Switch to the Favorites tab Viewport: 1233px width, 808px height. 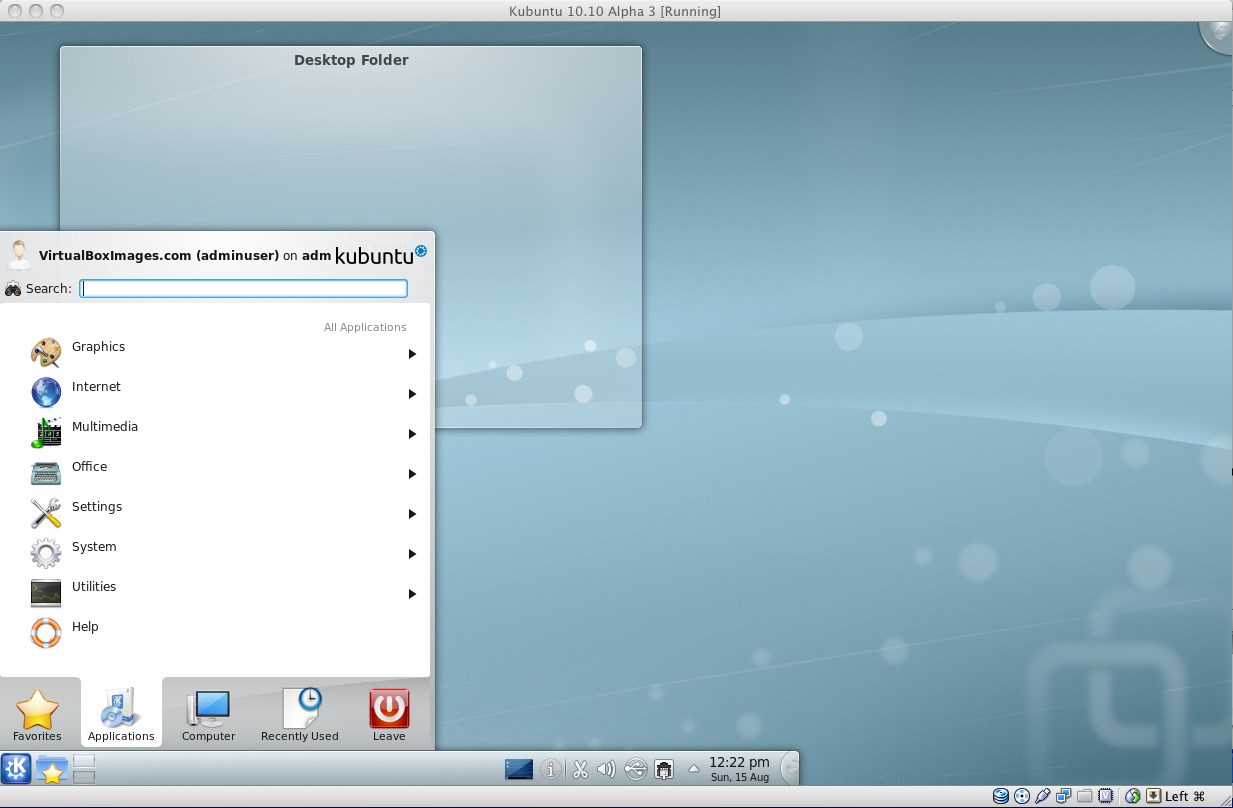tap(38, 715)
